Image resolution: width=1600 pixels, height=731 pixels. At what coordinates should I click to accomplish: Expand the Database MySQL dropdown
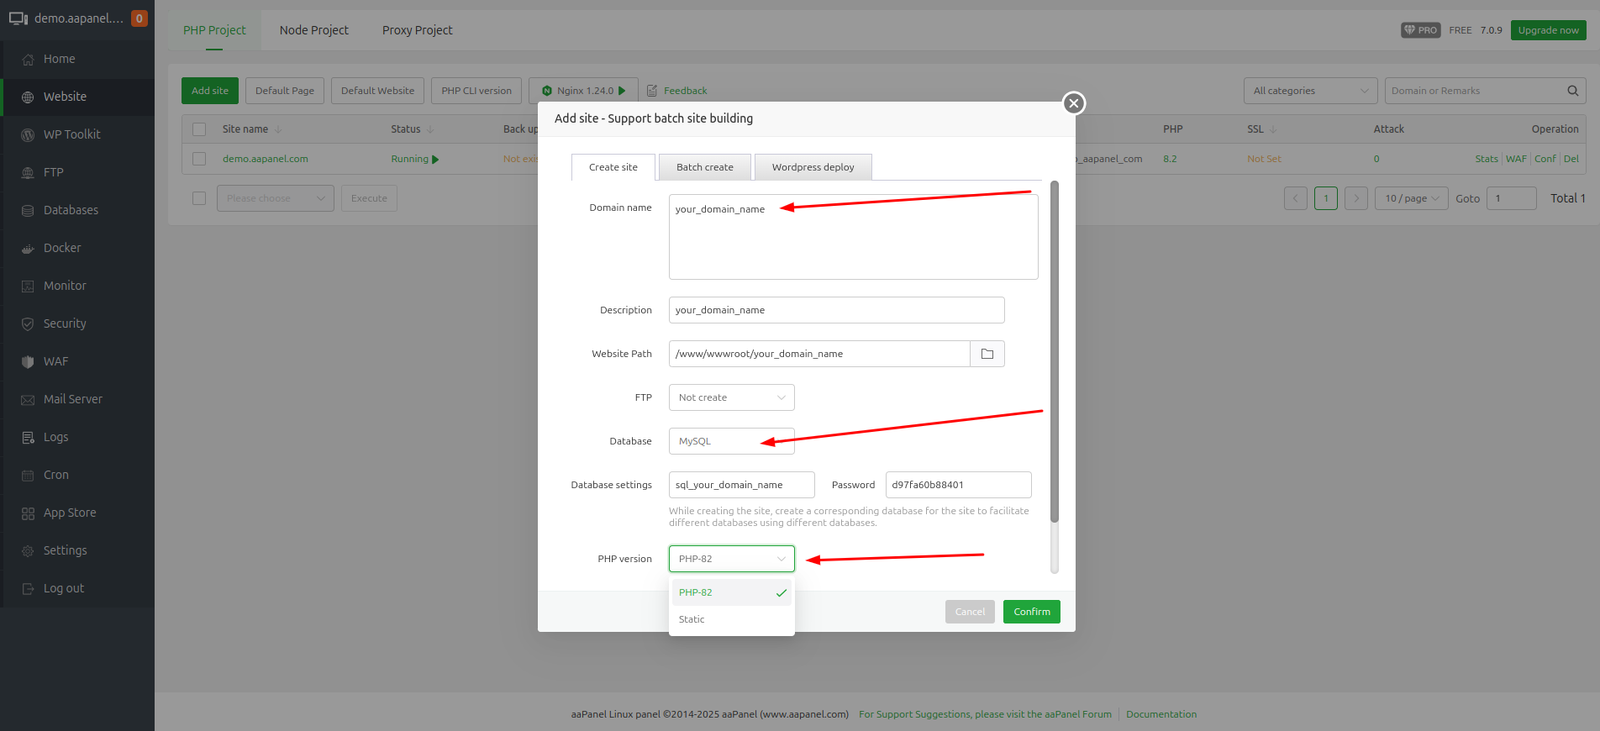(731, 441)
